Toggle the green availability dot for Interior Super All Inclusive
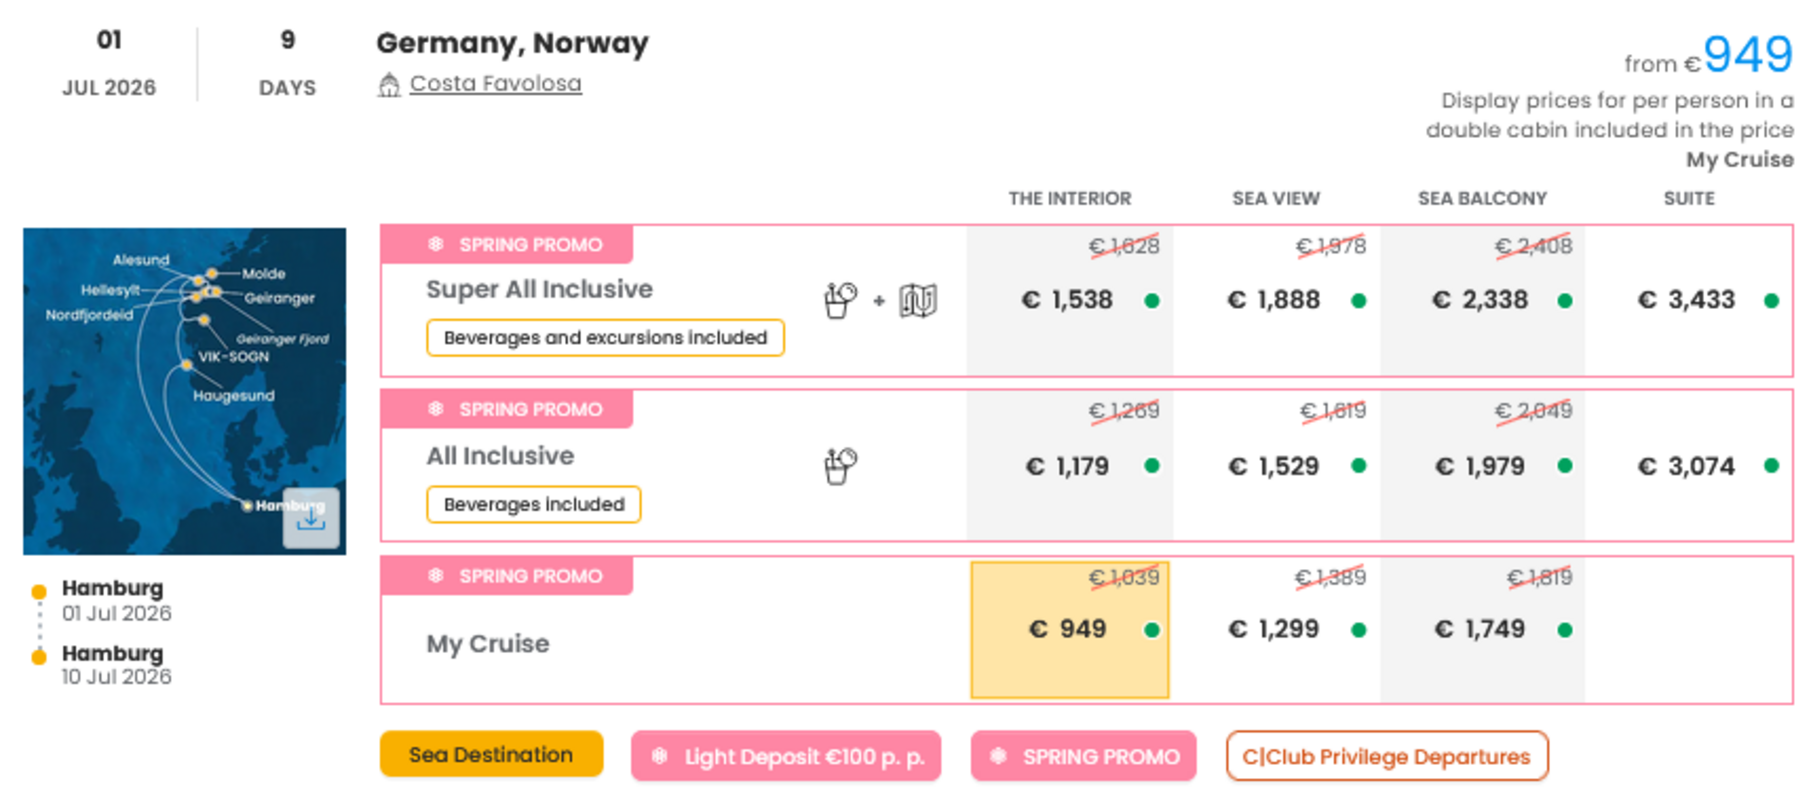 tap(1154, 299)
